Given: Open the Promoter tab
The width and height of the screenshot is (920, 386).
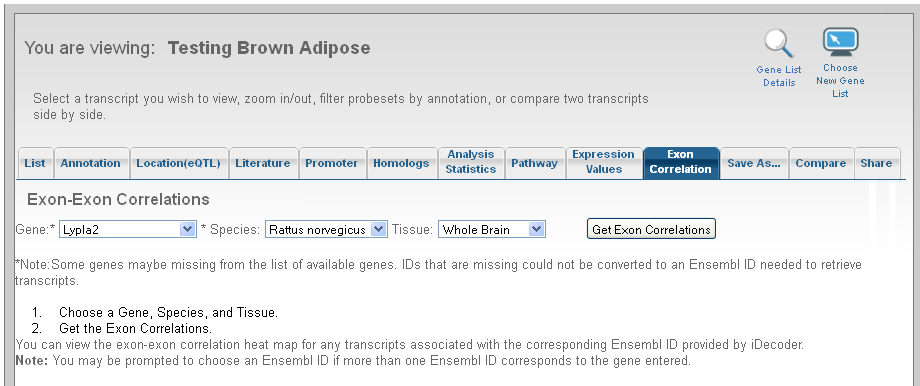Looking at the screenshot, I should (332, 163).
